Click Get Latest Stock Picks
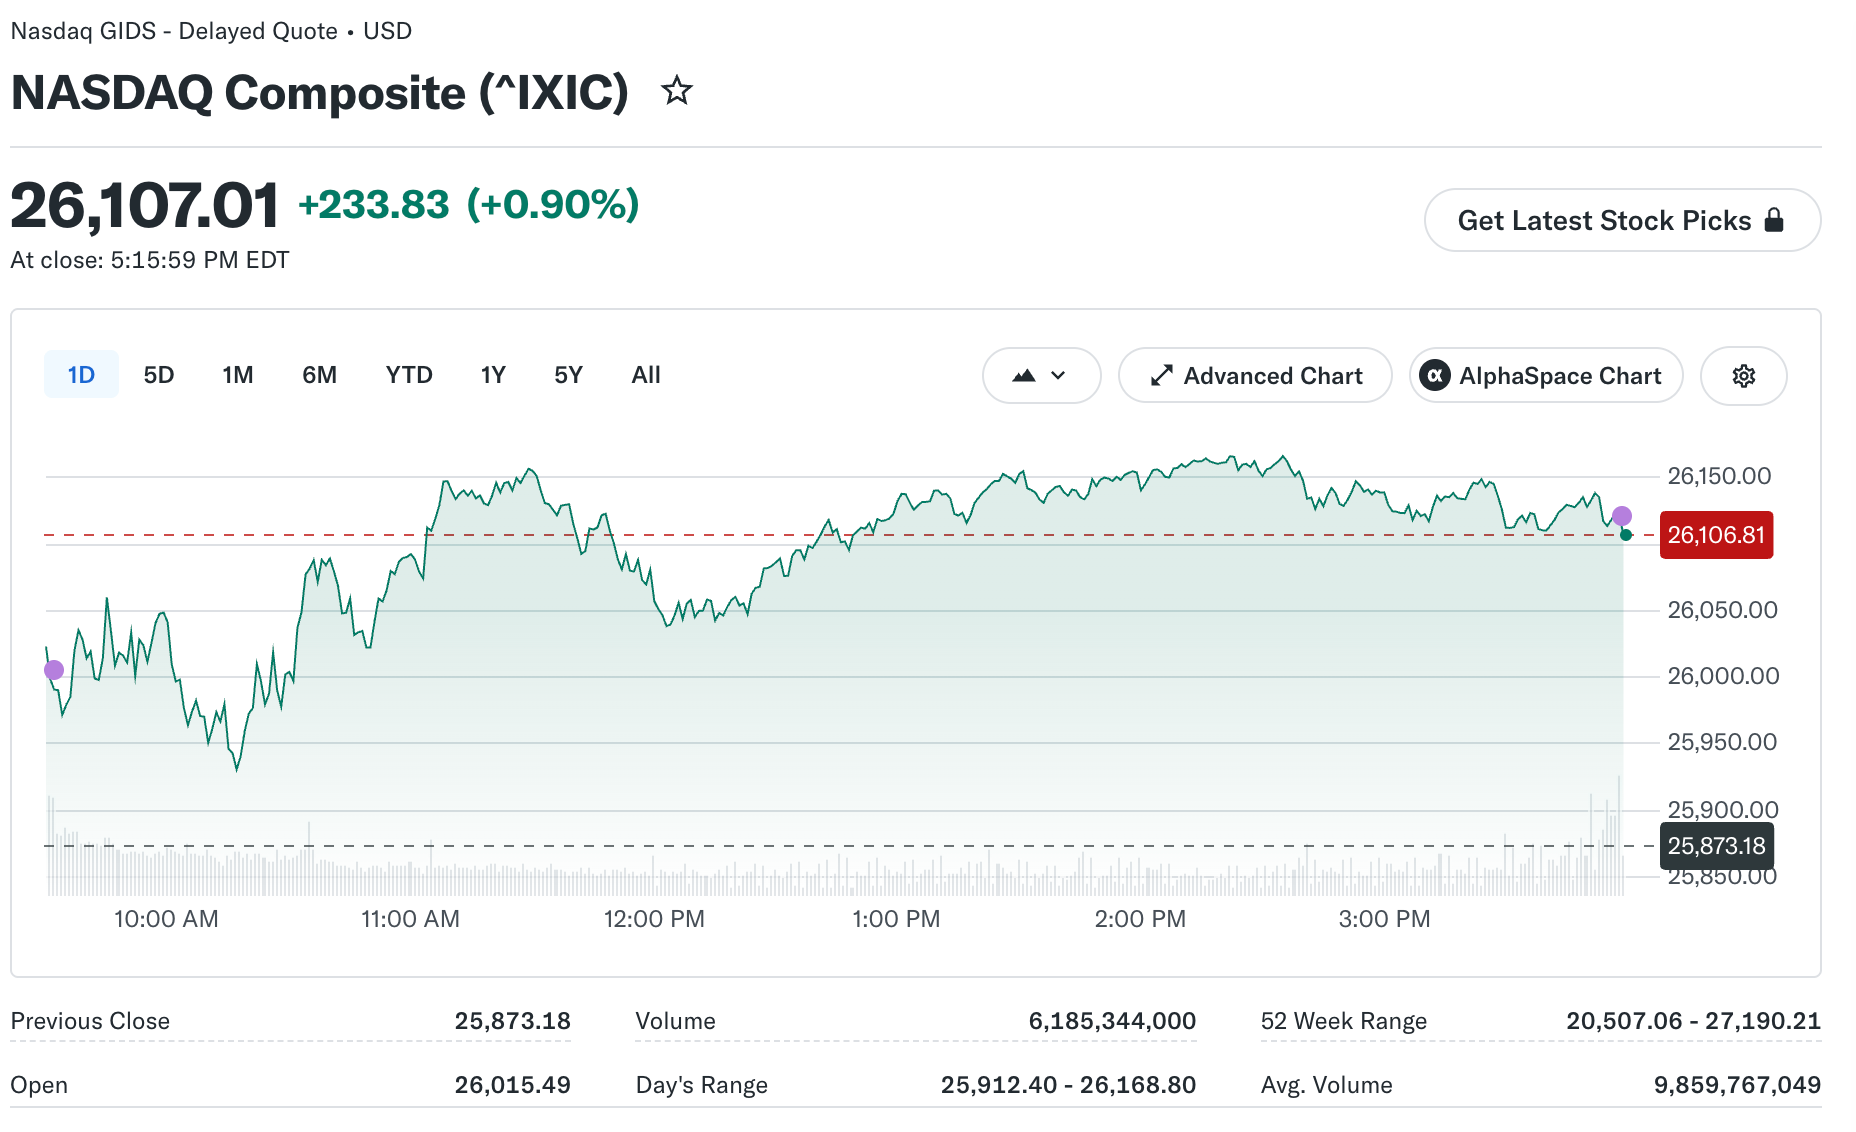Image resolution: width=1856 pixels, height=1132 pixels. (x=1622, y=220)
